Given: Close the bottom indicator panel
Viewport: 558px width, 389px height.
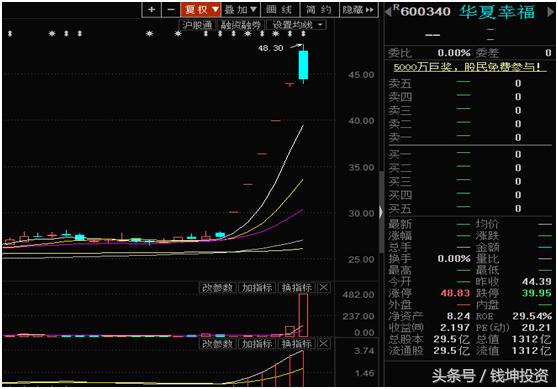Looking at the screenshot, I should [323, 344].
